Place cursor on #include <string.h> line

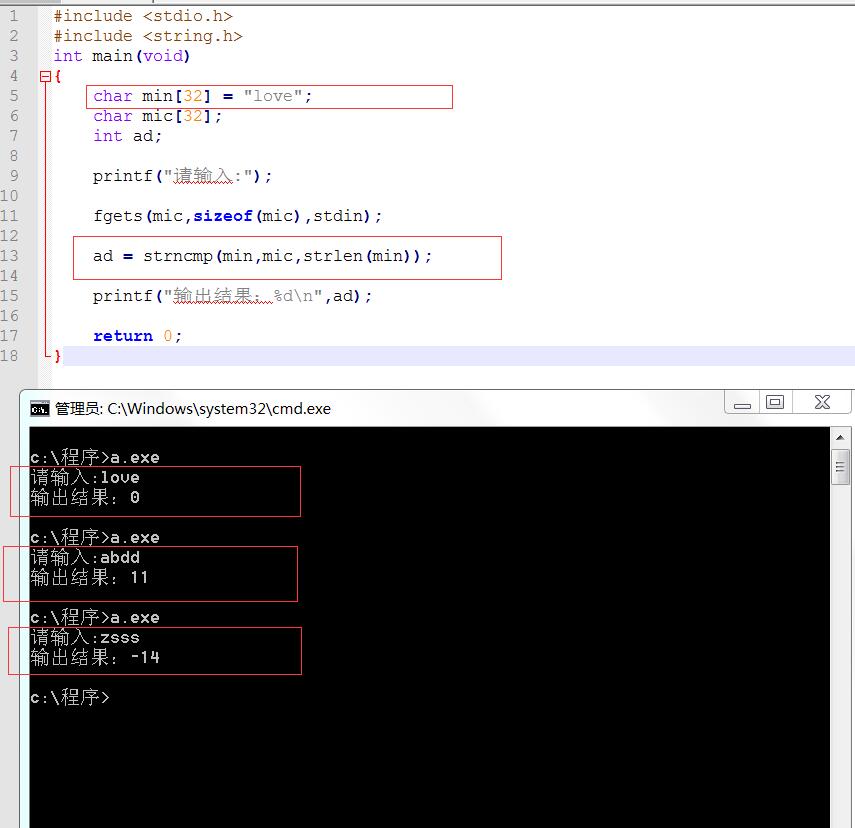[148, 36]
